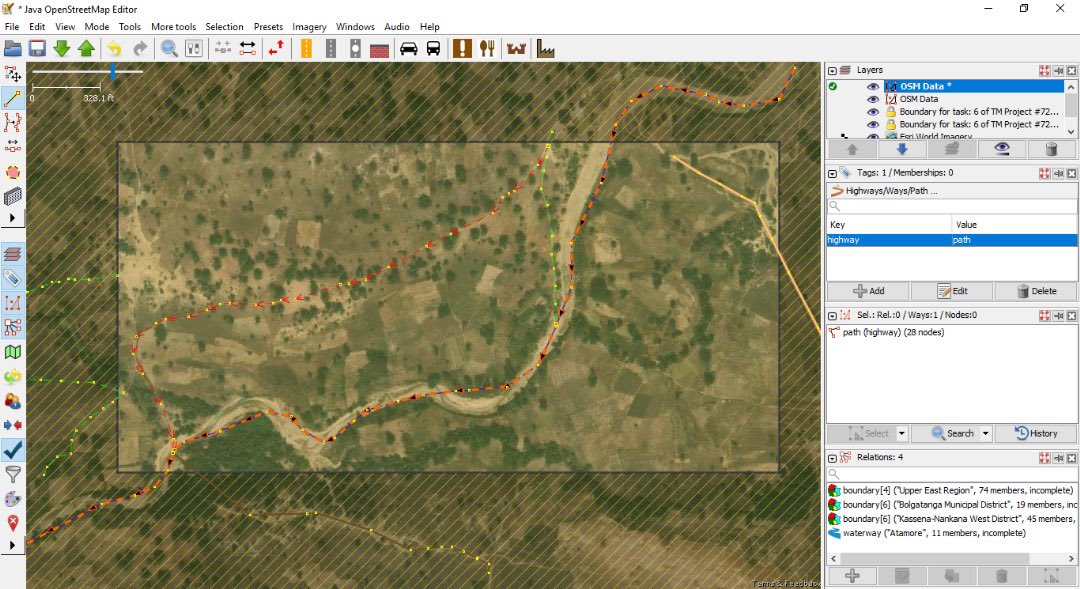Select the highway path tag row
Screen dimensions: 1080x589
[x=952, y=240]
